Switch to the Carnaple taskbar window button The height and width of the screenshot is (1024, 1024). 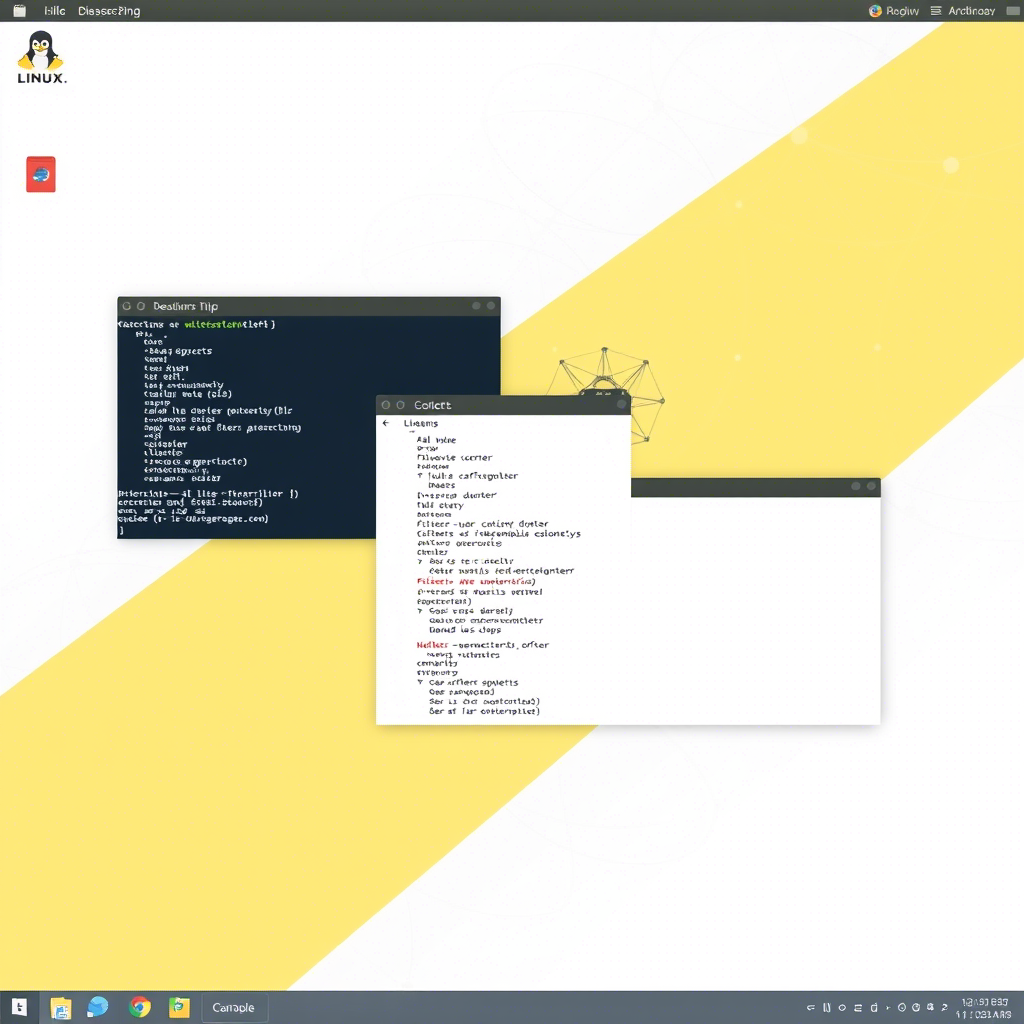[234, 1008]
